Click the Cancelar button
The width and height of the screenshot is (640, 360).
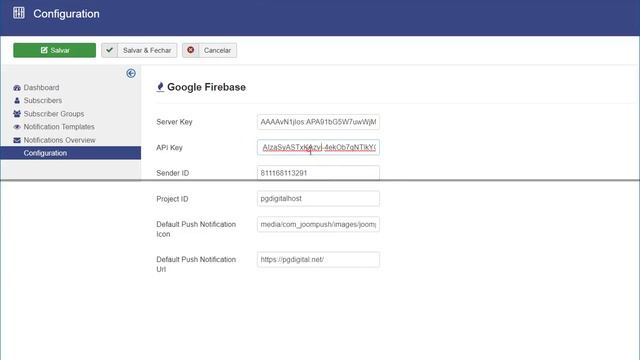click(209, 50)
